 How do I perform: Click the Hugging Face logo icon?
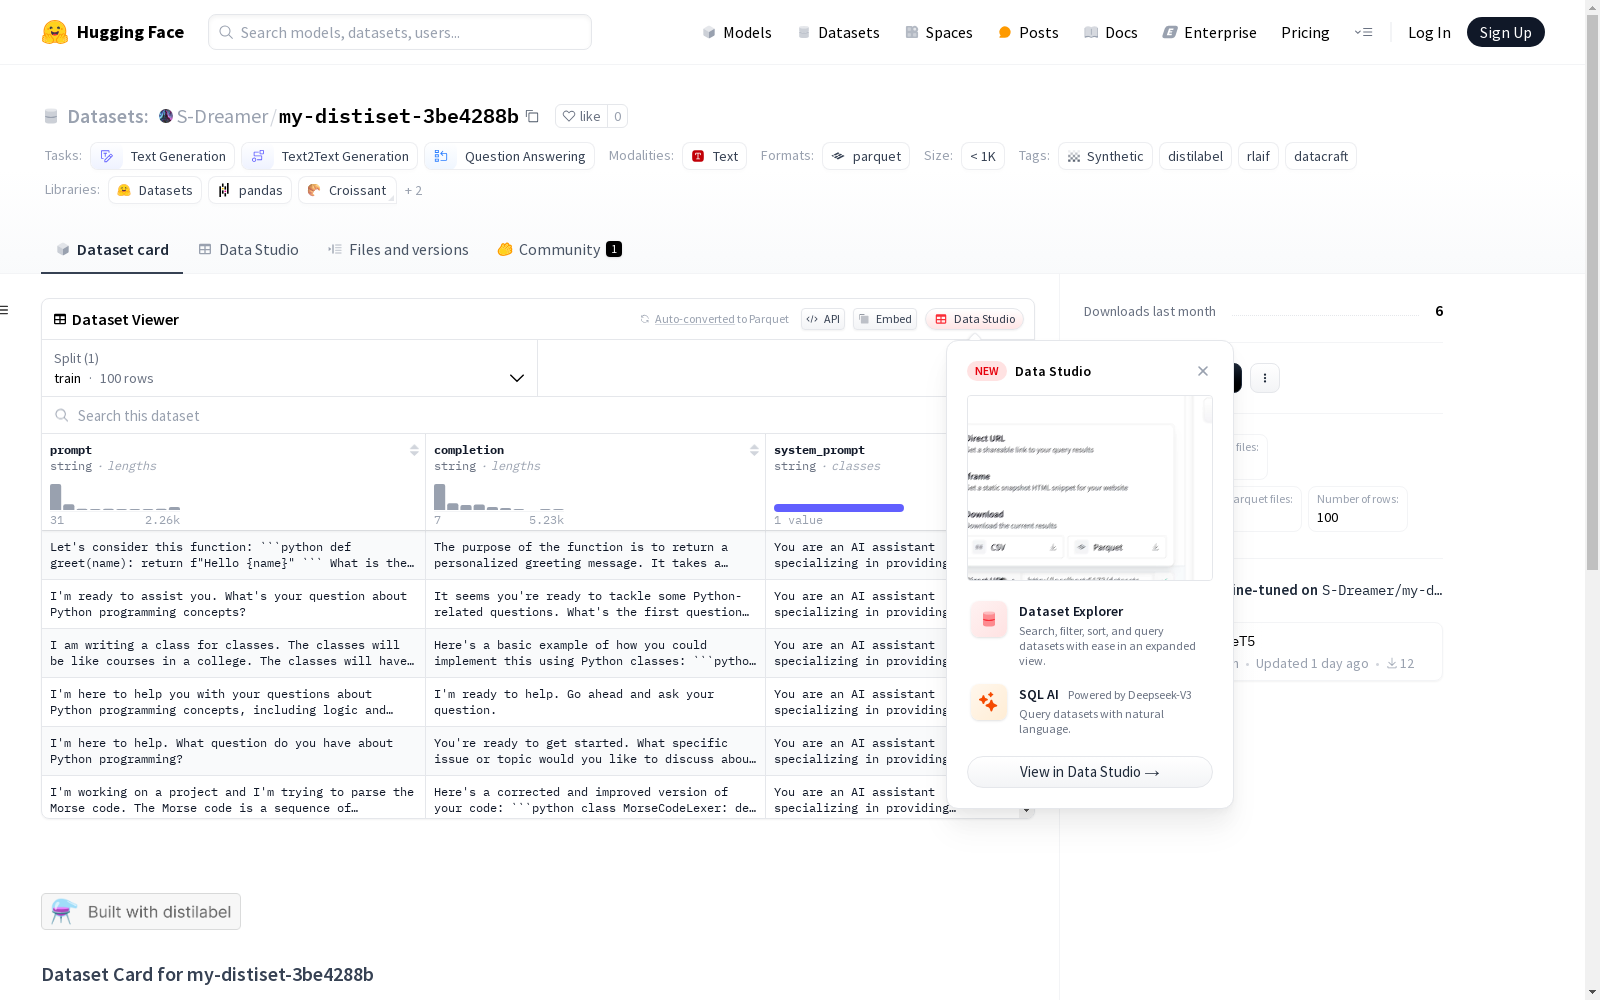tap(55, 32)
